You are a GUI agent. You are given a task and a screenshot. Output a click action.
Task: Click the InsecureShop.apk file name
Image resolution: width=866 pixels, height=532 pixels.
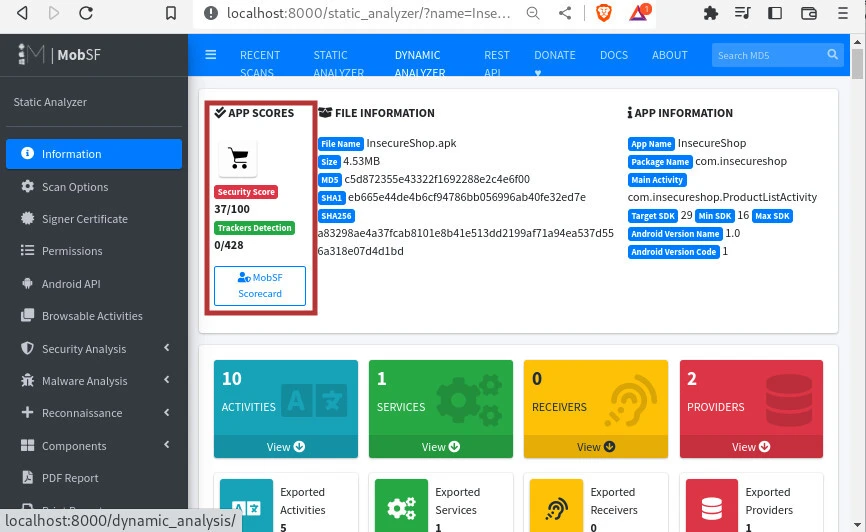[411, 143]
